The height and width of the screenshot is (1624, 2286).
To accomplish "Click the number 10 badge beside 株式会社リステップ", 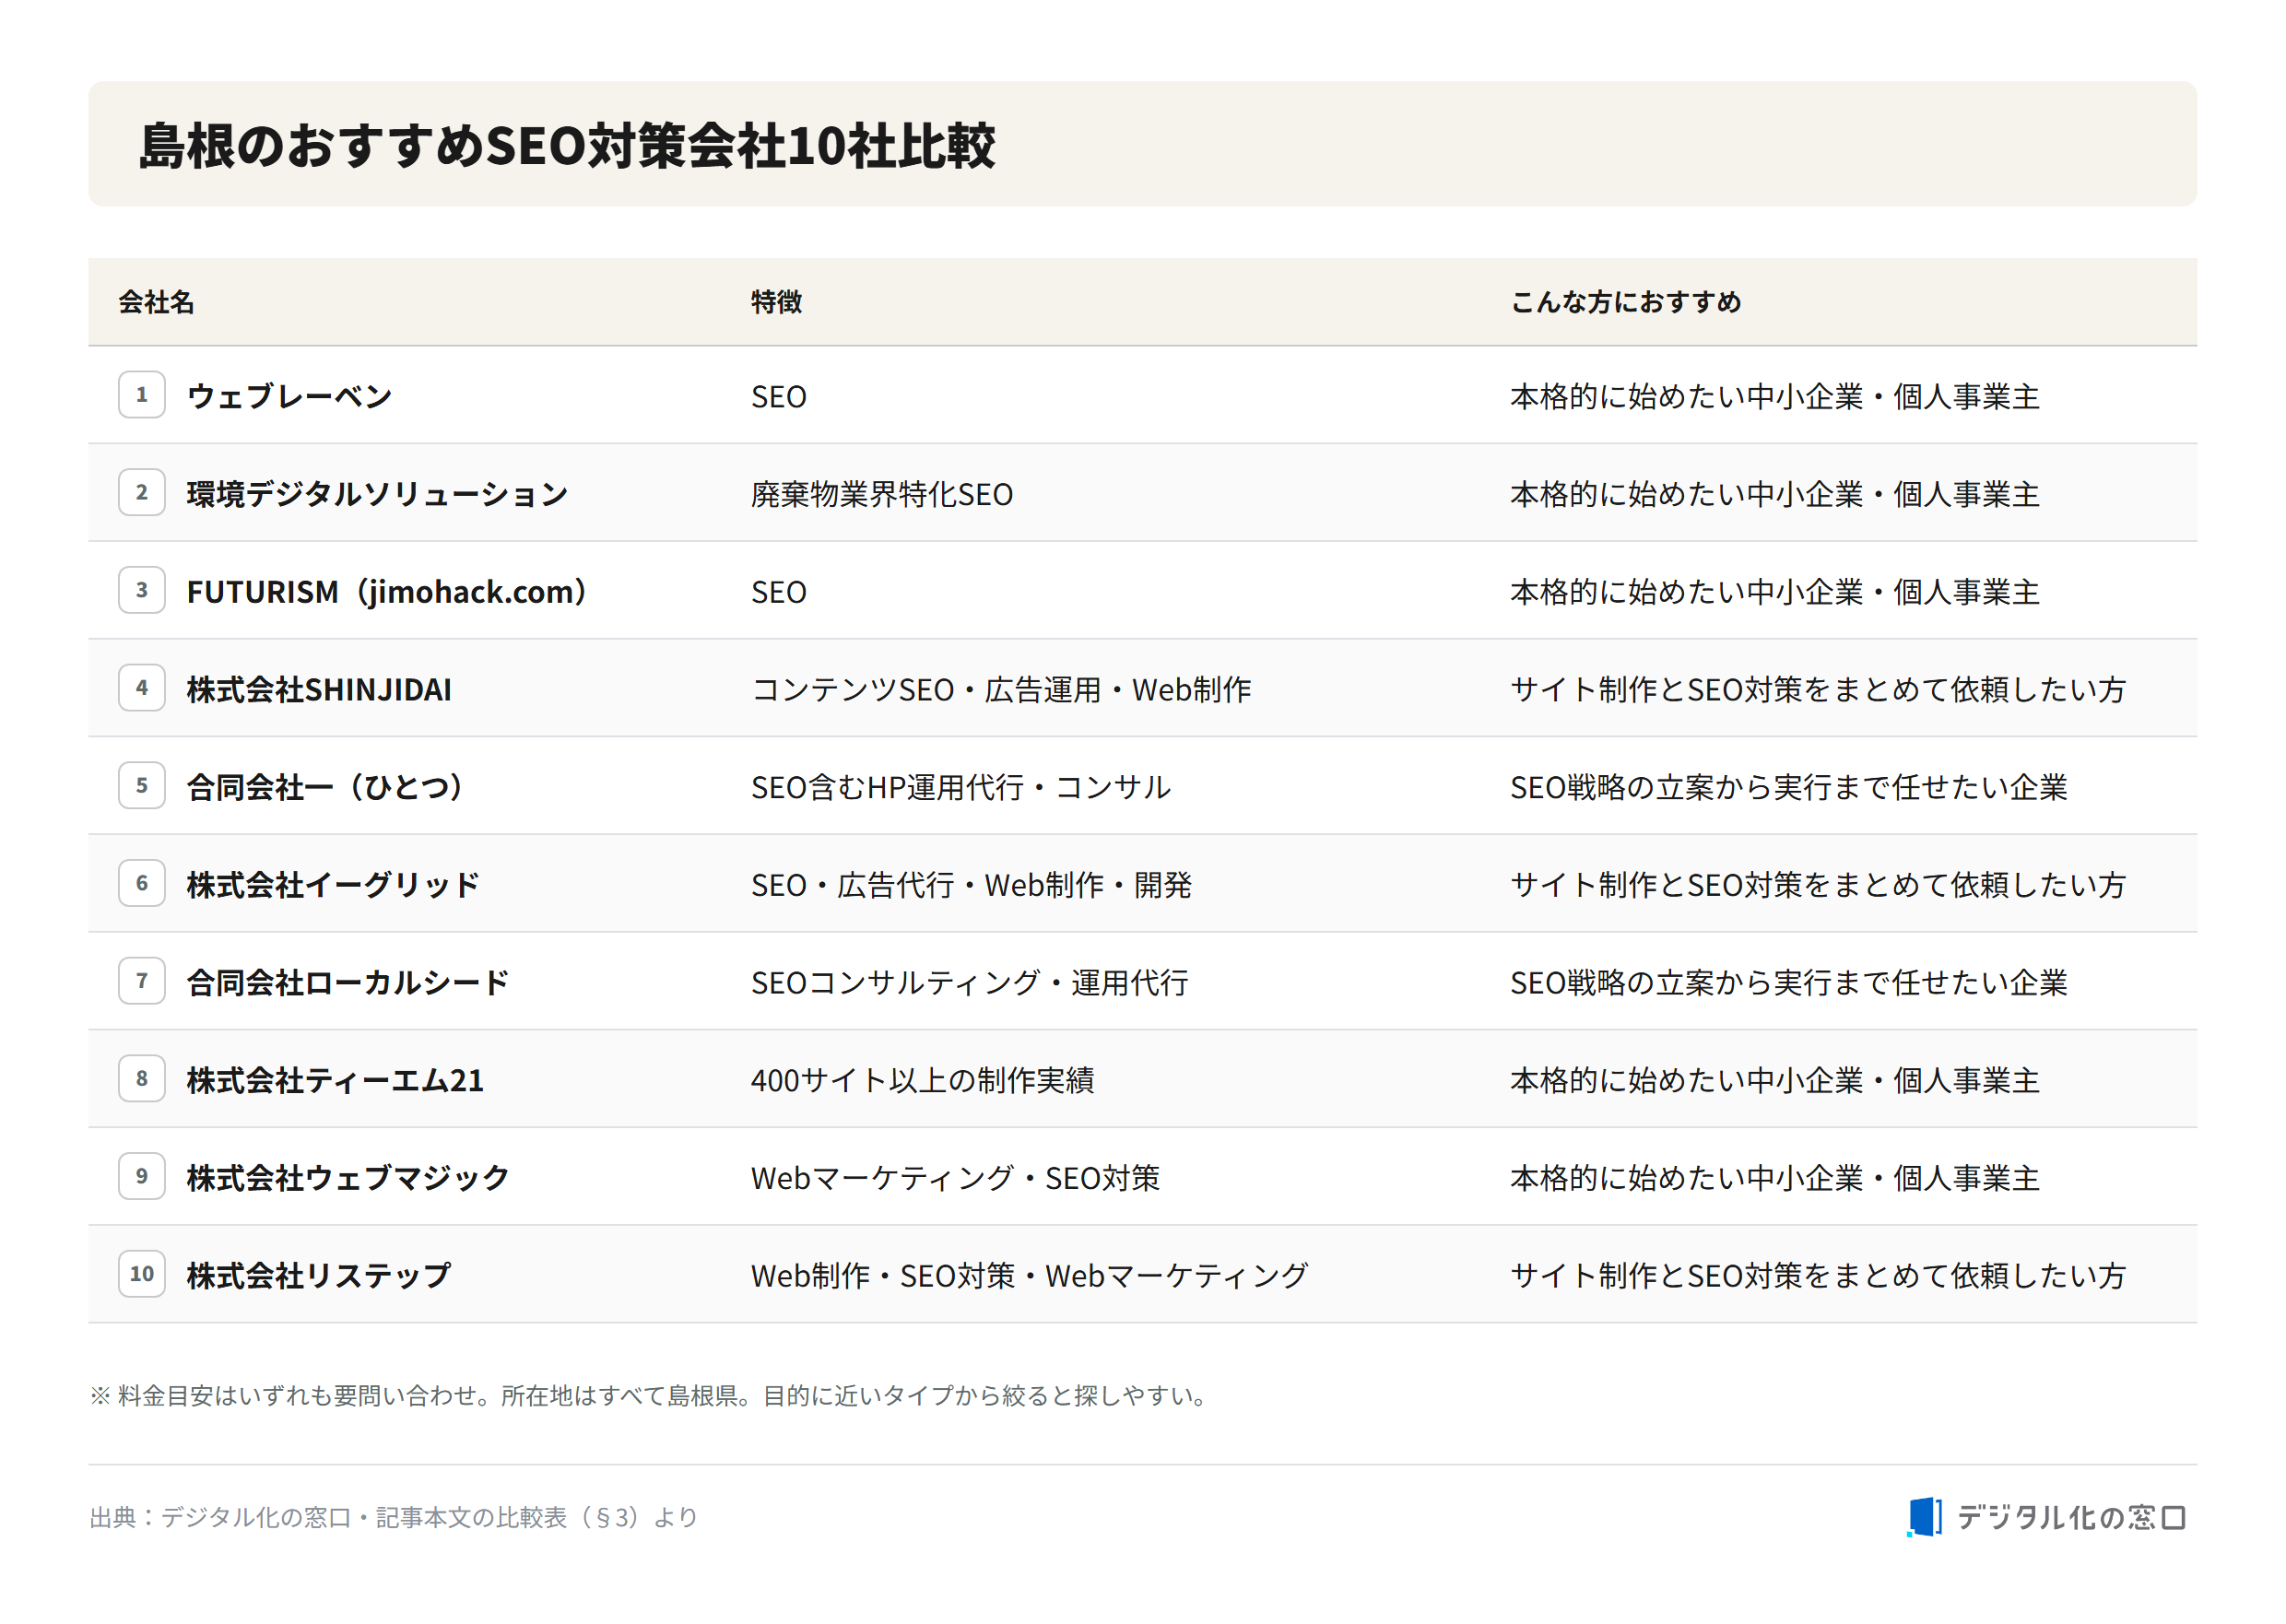I will pos(142,1274).
